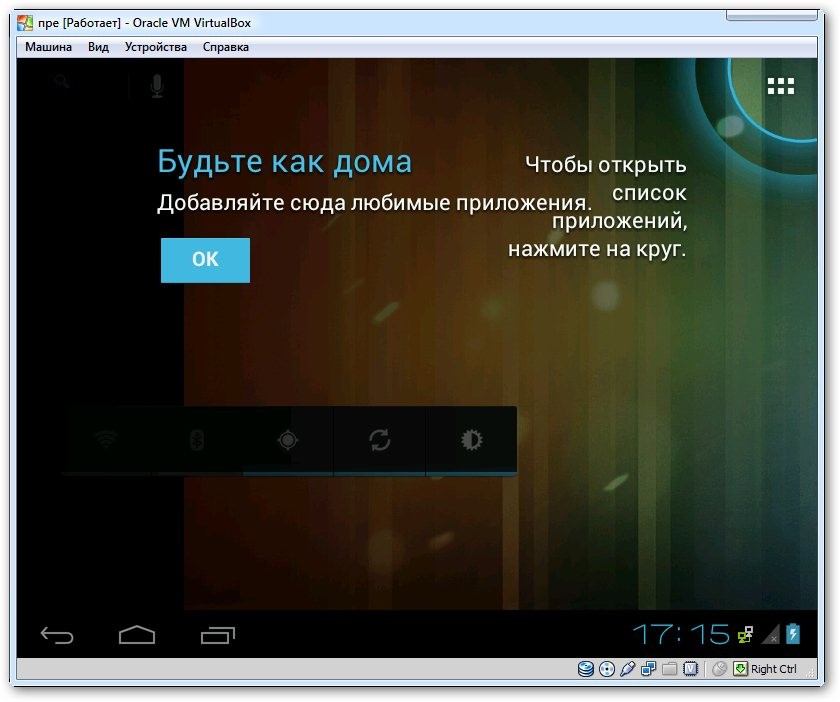Open the Вид menu
This screenshot has height=702, width=840.
(x=98, y=47)
